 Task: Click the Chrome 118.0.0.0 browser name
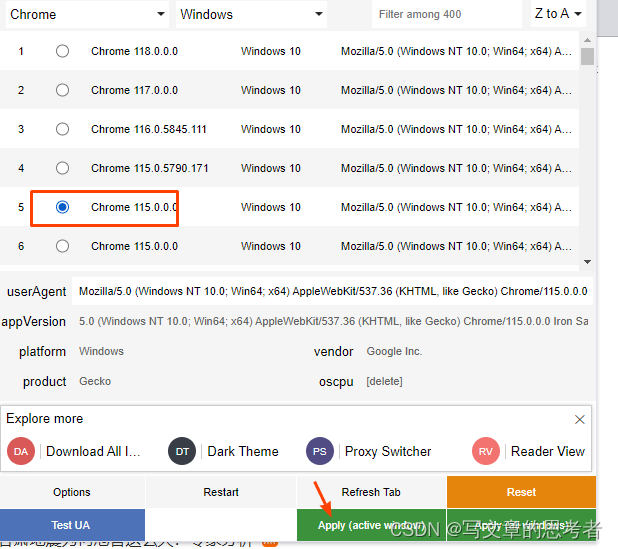pos(134,51)
